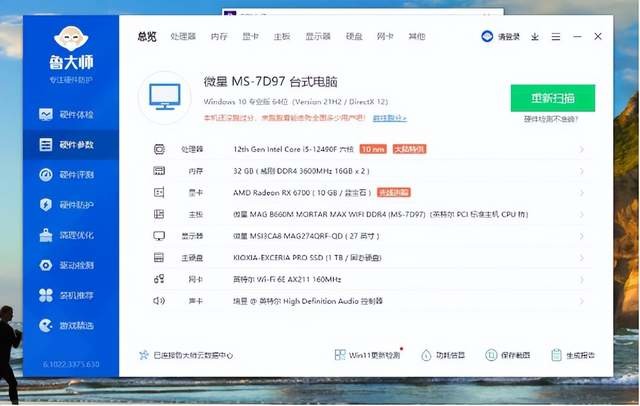Screen dimensions: 640x406
Task: Expand the High Definition Audio row chevron
Action: [x=582, y=301]
